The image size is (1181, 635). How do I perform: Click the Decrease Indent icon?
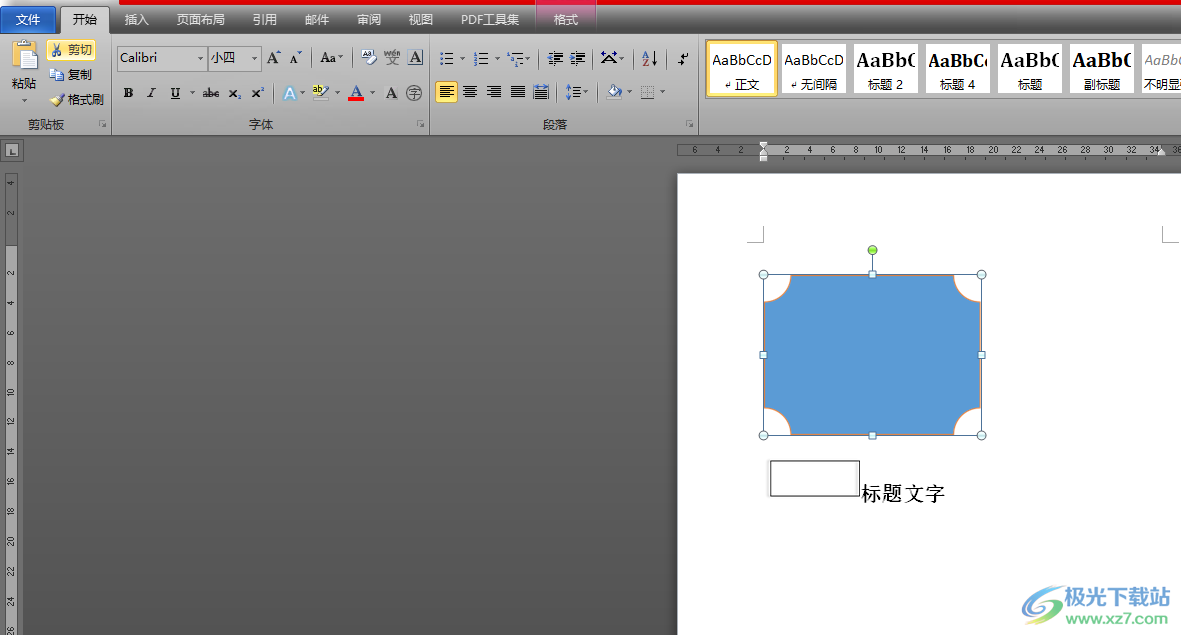(555, 58)
